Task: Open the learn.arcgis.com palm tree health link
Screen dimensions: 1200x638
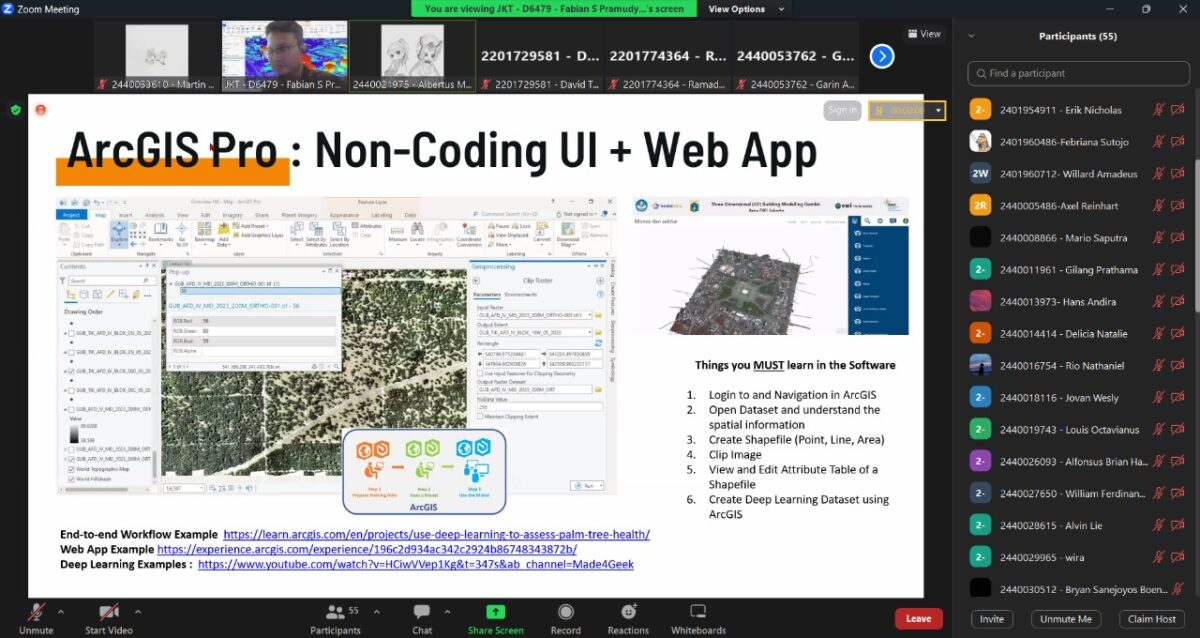Action: point(436,535)
